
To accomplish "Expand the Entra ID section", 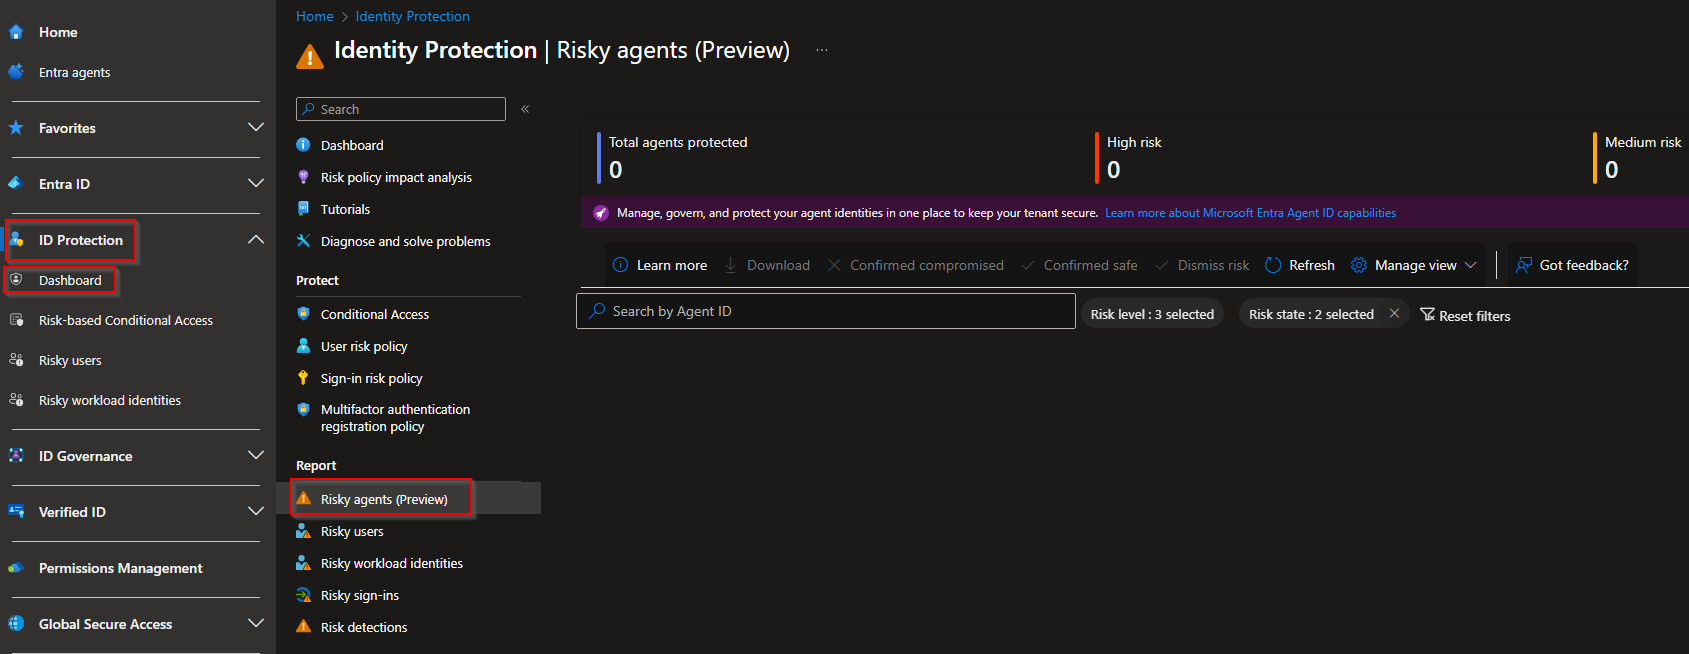I will point(255,184).
